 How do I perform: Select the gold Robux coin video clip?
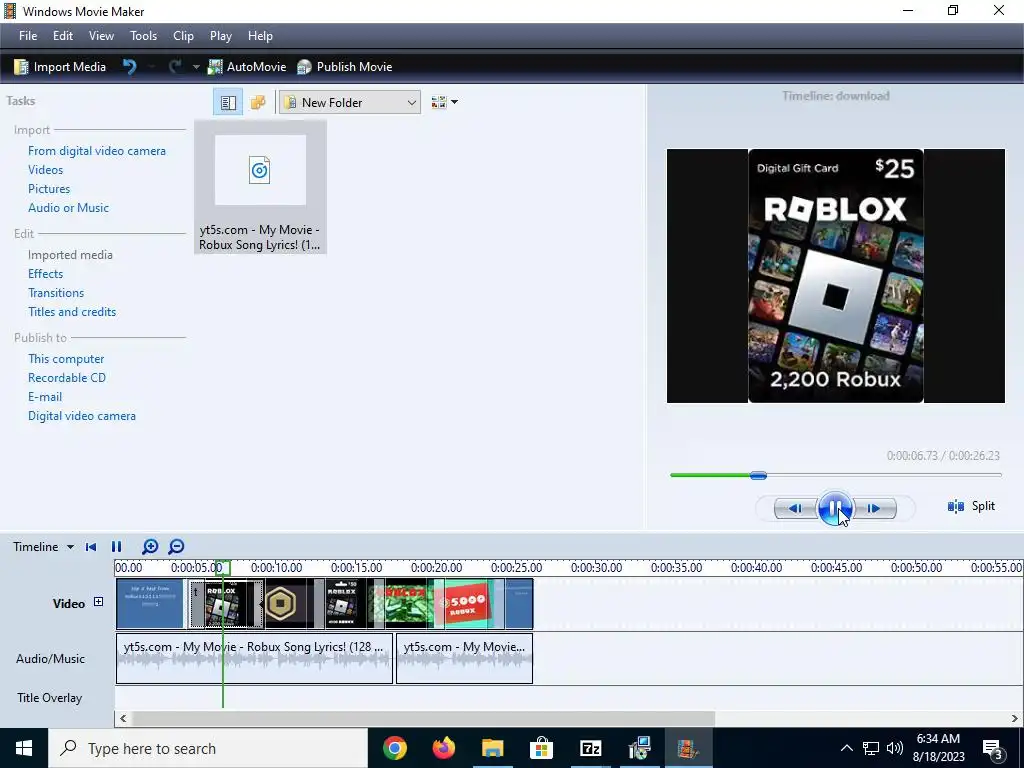[x=288, y=603]
